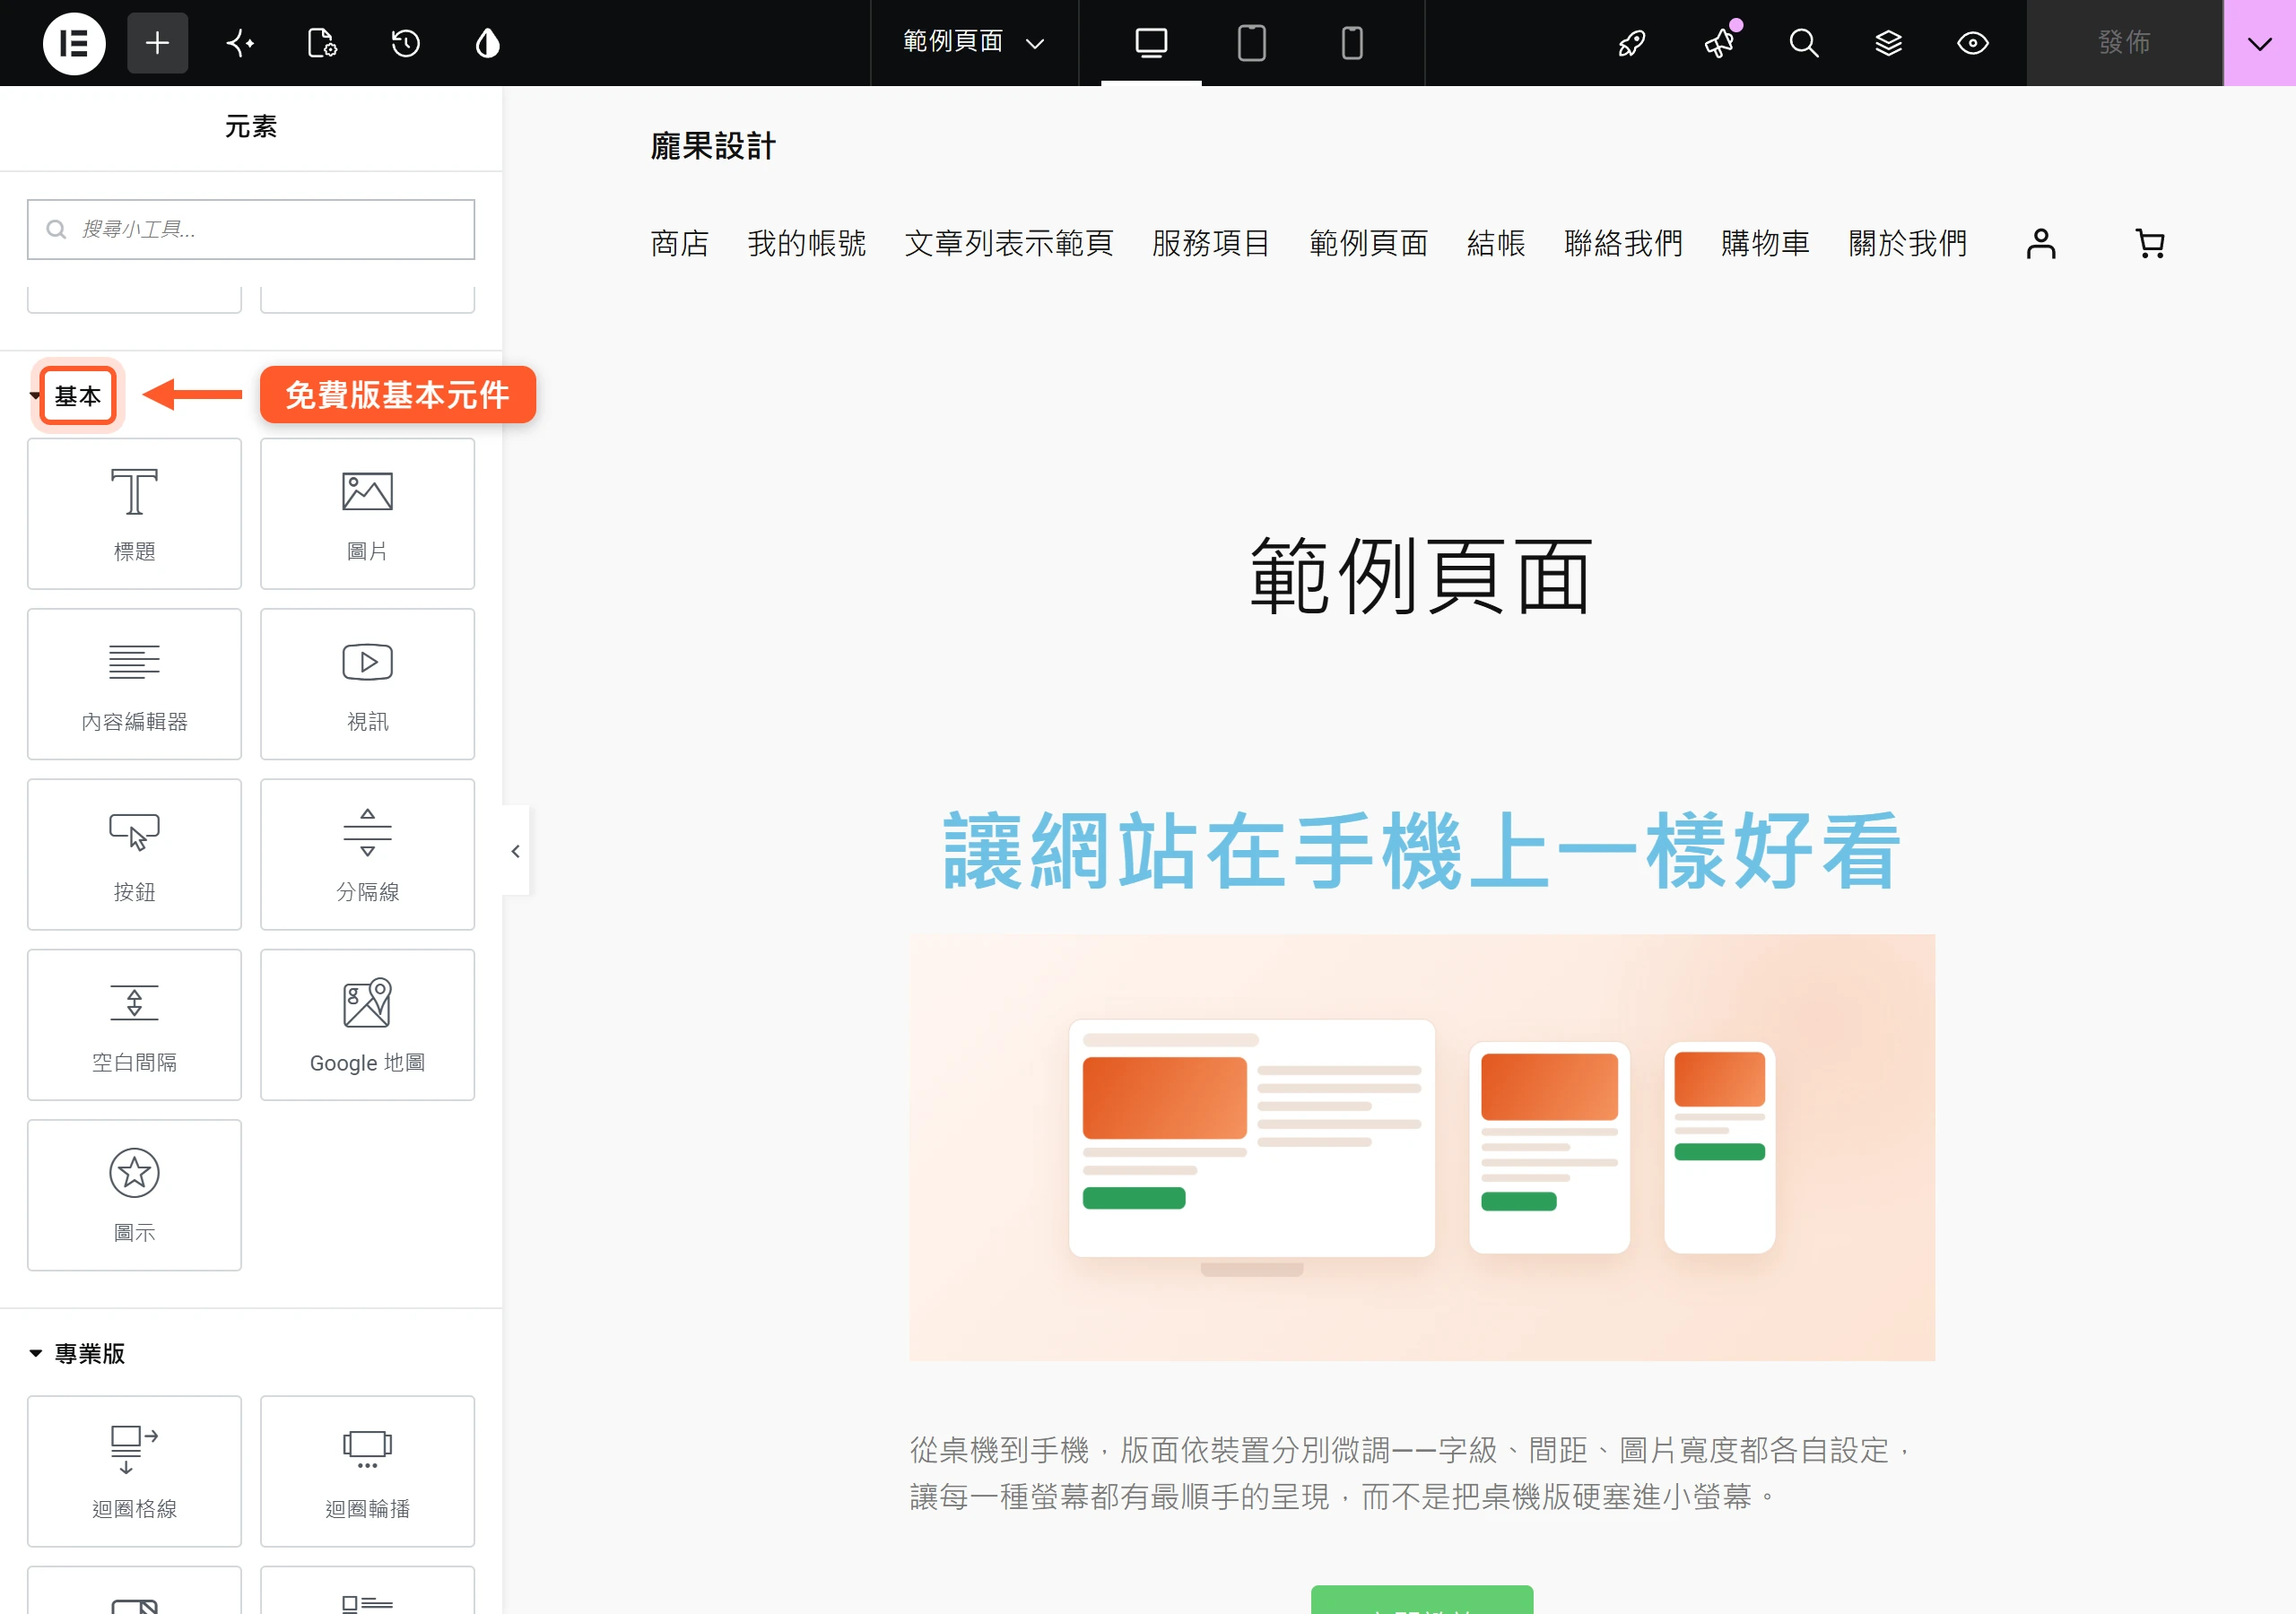Preview changes with the eye icon
Screen dimensions: 2296x1614
(1973, 43)
